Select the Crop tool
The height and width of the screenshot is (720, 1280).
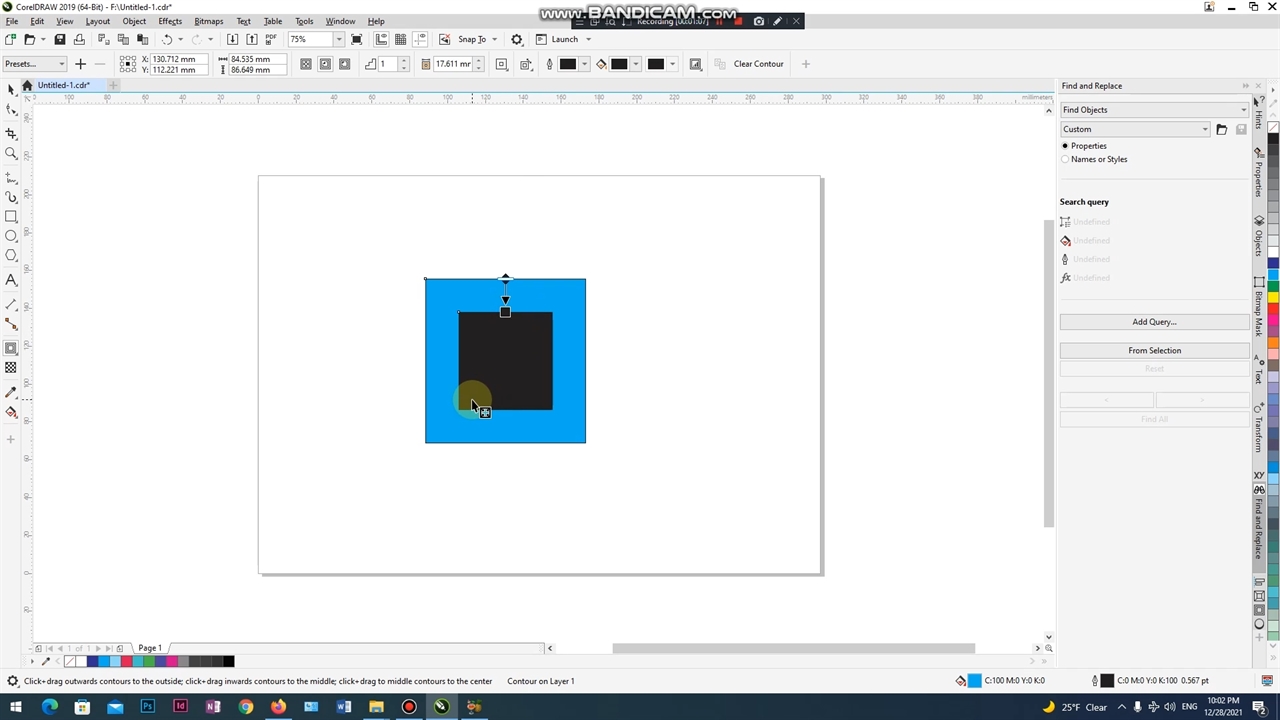coord(11,133)
